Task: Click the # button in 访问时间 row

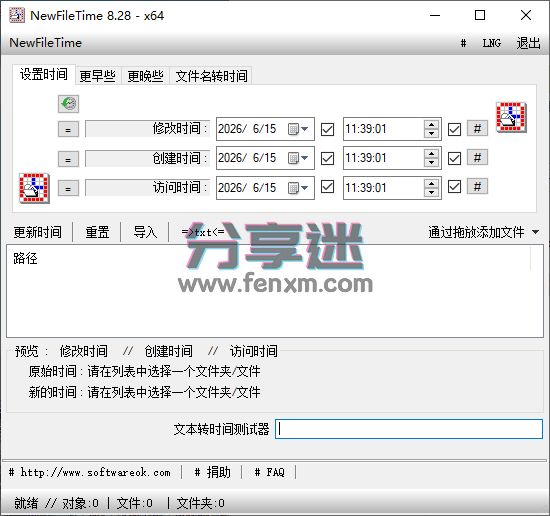Action: (x=477, y=186)
